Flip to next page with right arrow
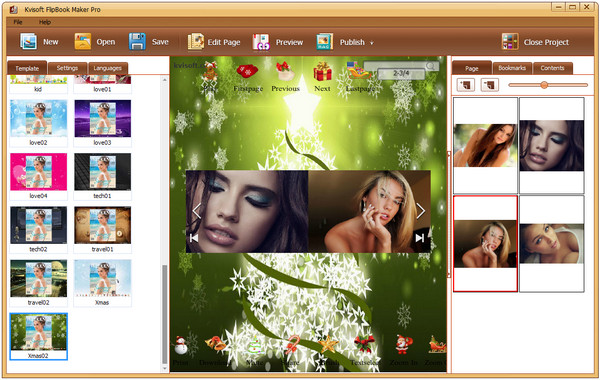 click(421, 211)
